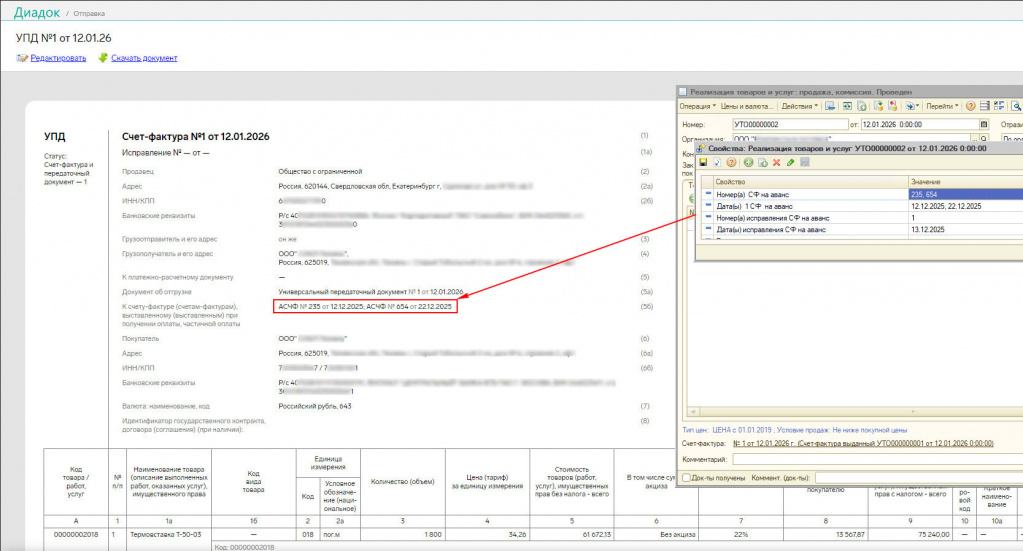Open the Счет-фактура №1 hyperlink

click(x=863, y=442)
